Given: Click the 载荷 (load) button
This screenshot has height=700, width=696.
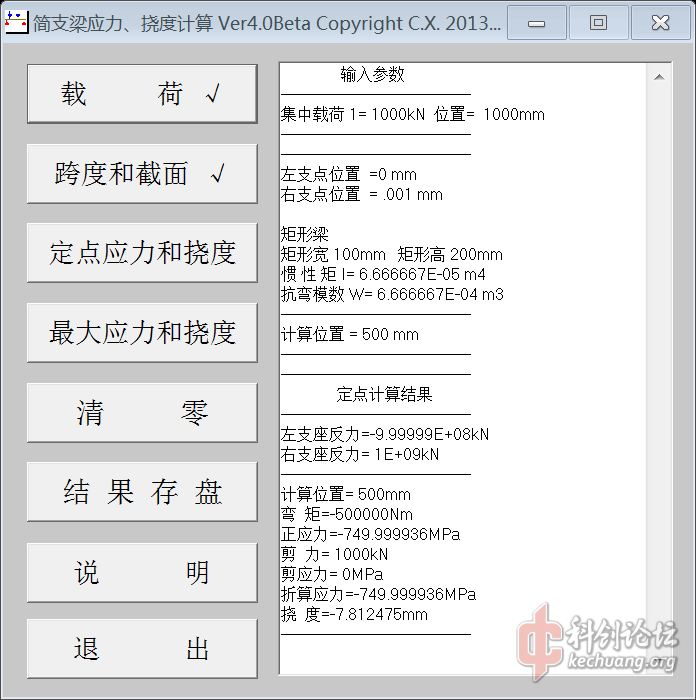Looking at the screenshot, I should pyautogui.click(x=141, y=94).
